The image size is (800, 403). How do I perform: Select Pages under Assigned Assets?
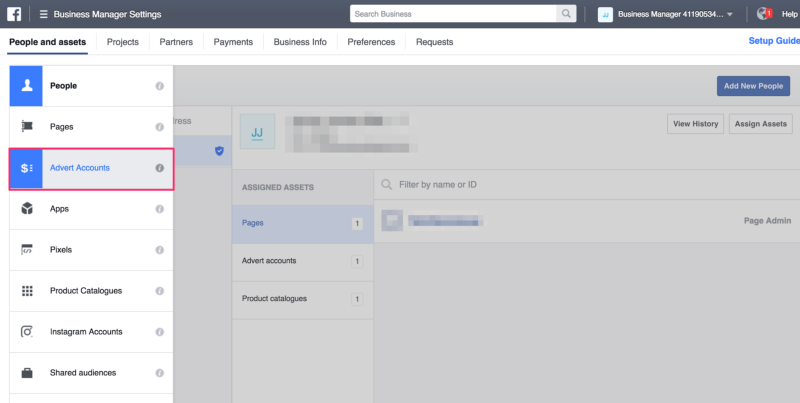coord(303,223)
